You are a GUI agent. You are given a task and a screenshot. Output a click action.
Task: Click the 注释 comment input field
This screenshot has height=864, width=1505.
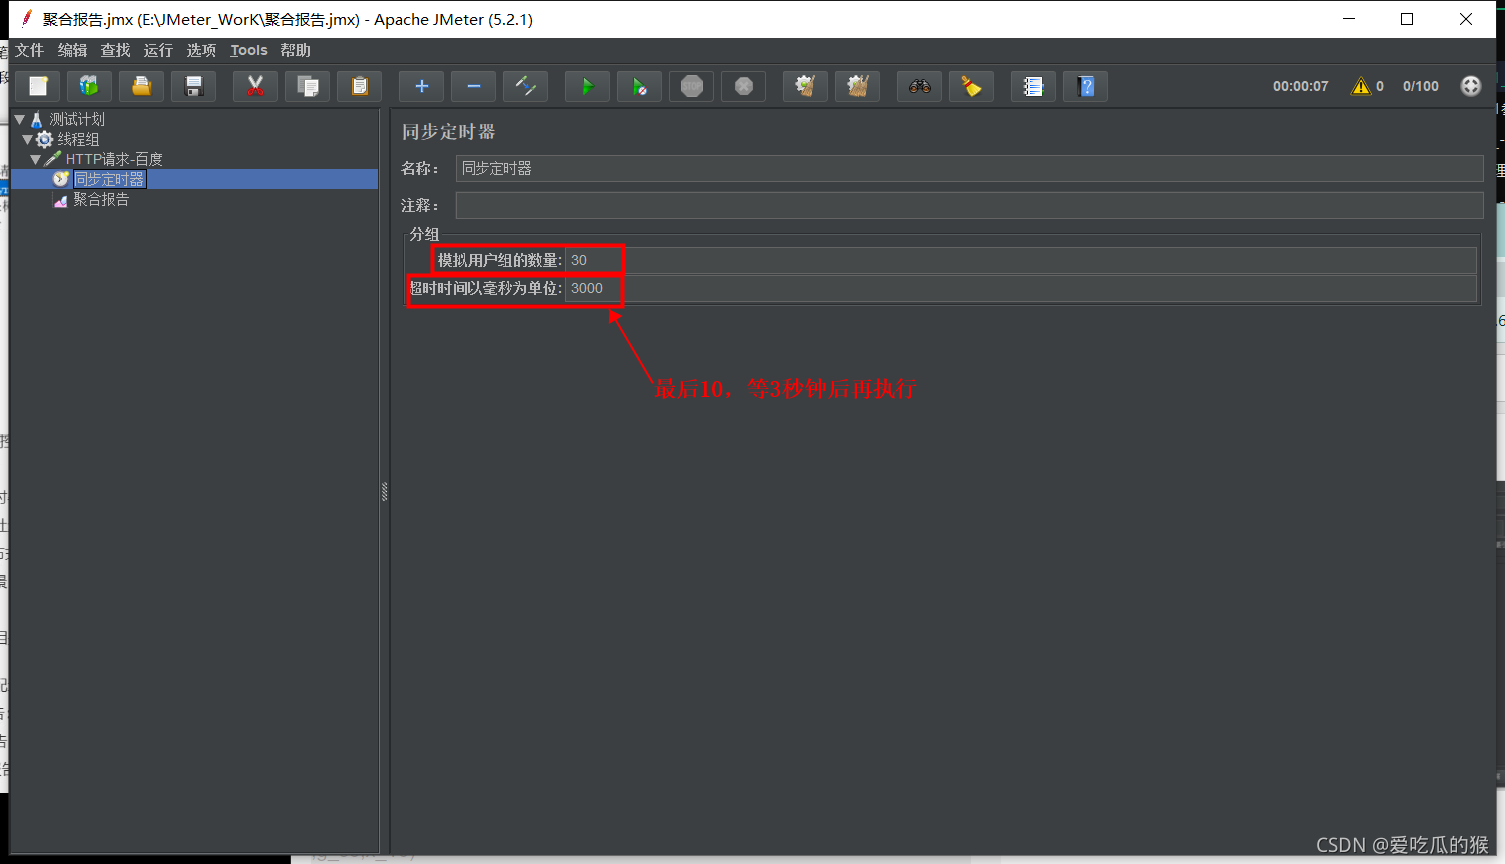969,205
